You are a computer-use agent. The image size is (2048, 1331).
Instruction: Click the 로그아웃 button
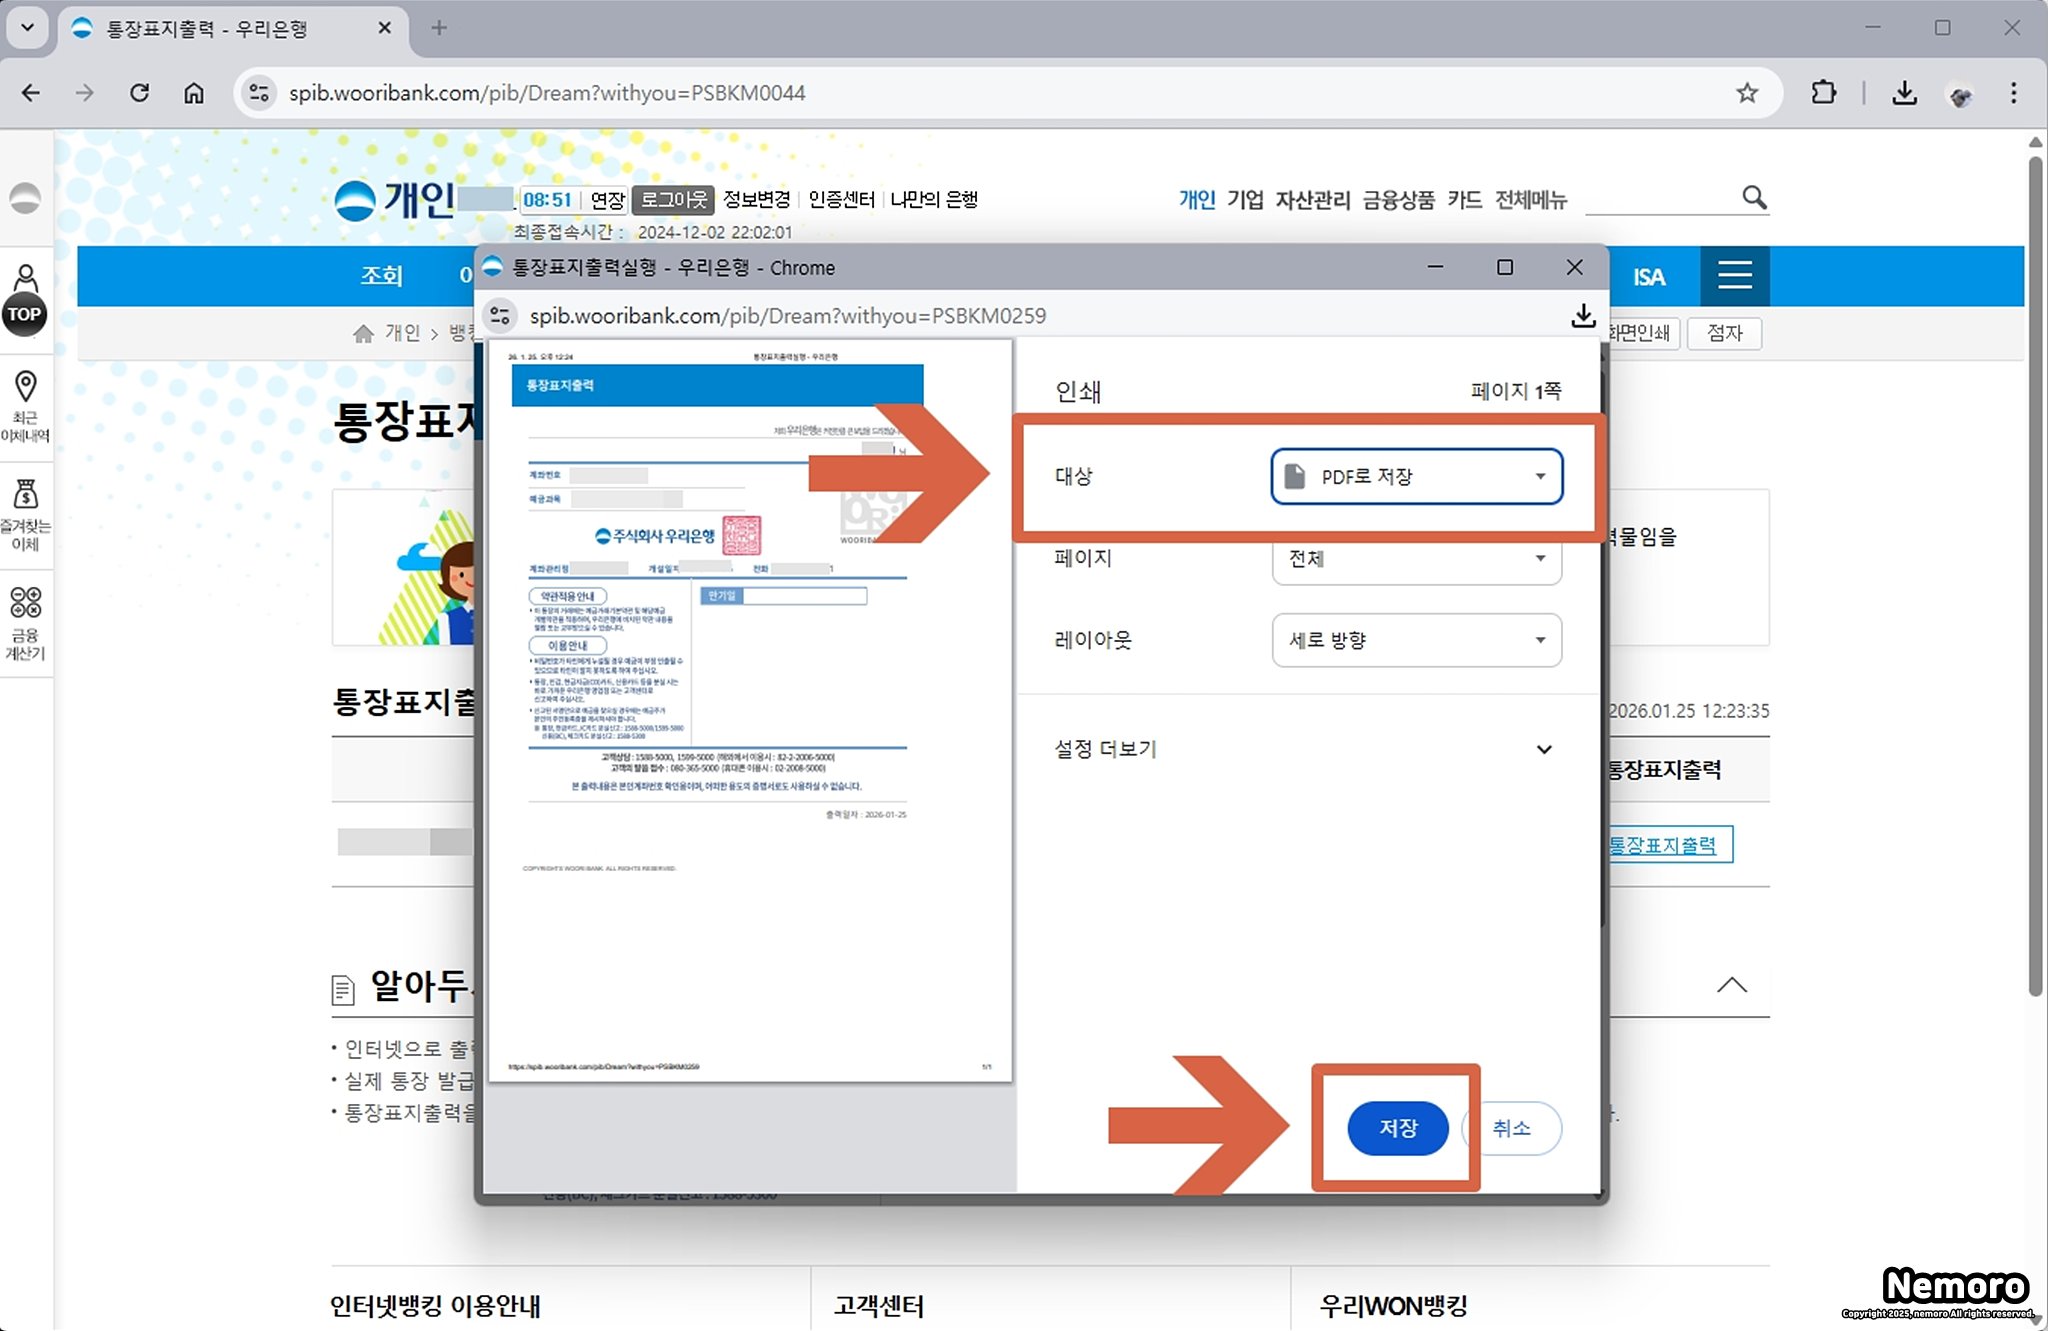click(x=673, y=200)
